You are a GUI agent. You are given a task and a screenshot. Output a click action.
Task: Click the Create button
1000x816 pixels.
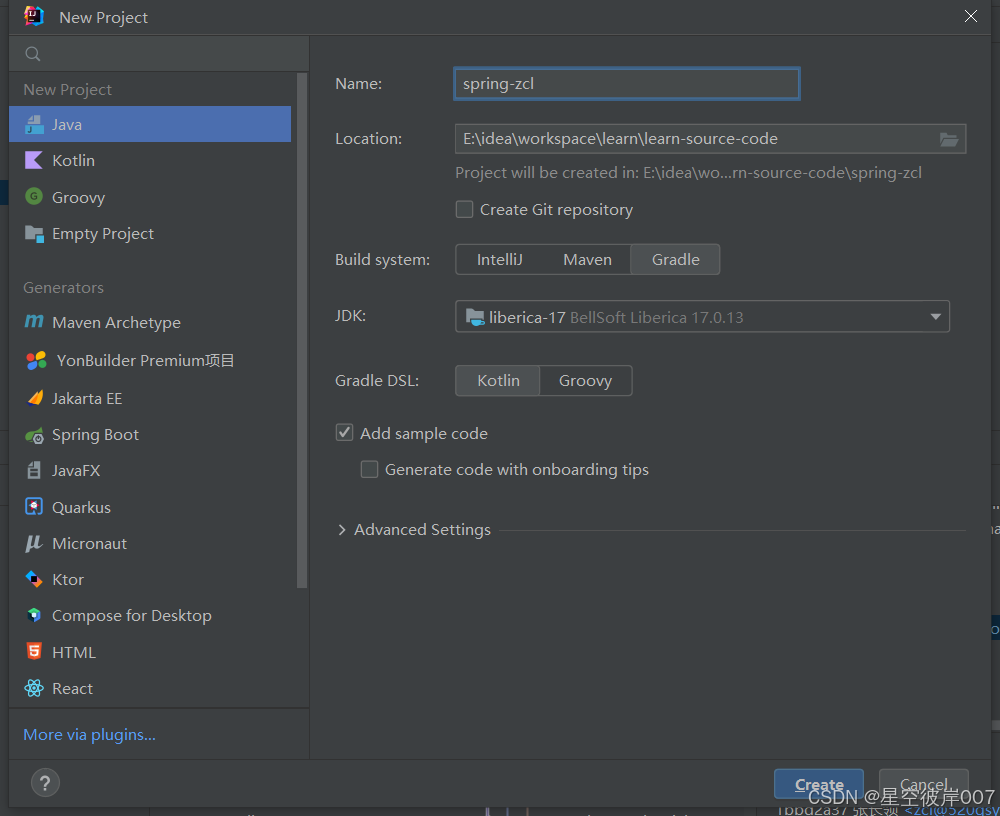[819, 784]
